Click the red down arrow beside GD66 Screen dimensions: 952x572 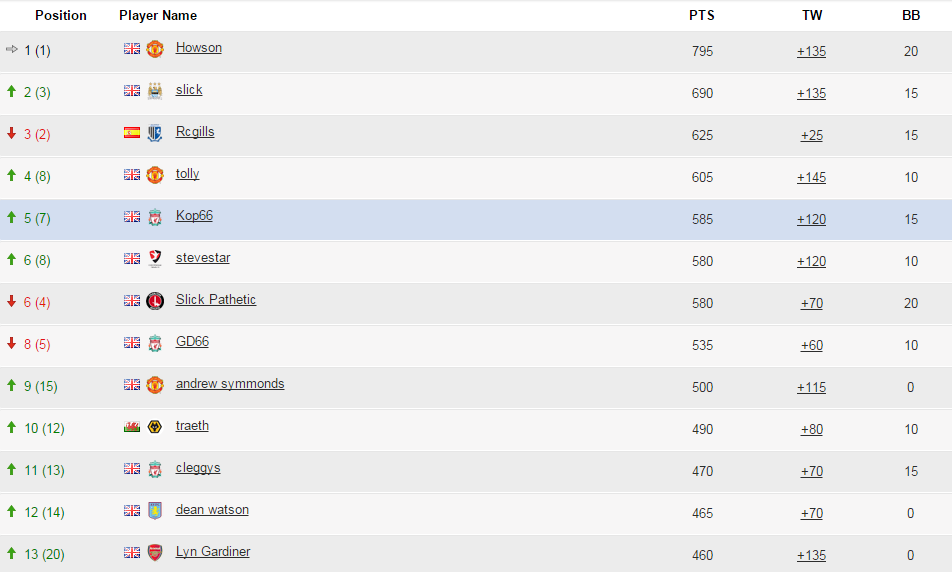[x=11, y=344]
